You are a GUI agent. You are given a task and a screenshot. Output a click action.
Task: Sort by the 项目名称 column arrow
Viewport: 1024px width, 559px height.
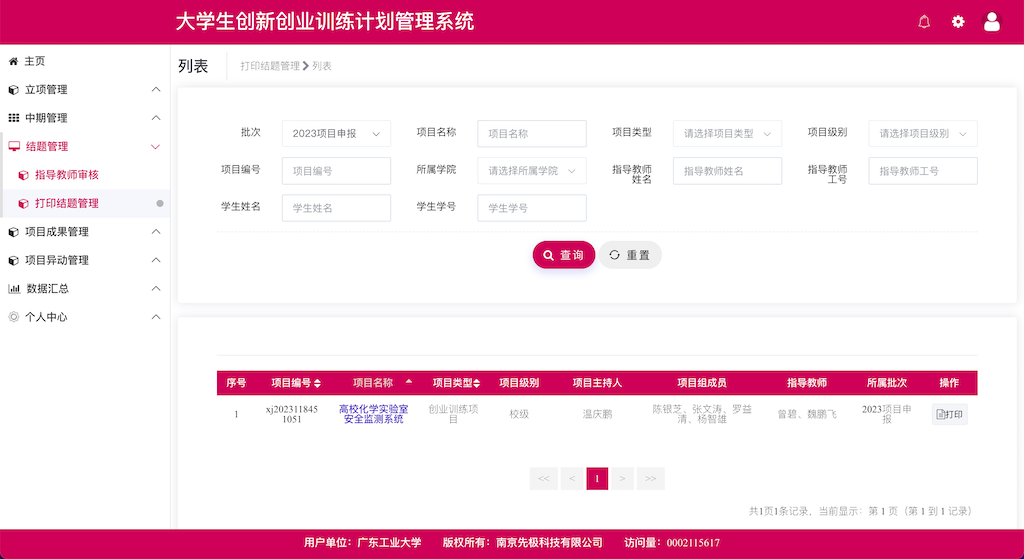[408, 382]
